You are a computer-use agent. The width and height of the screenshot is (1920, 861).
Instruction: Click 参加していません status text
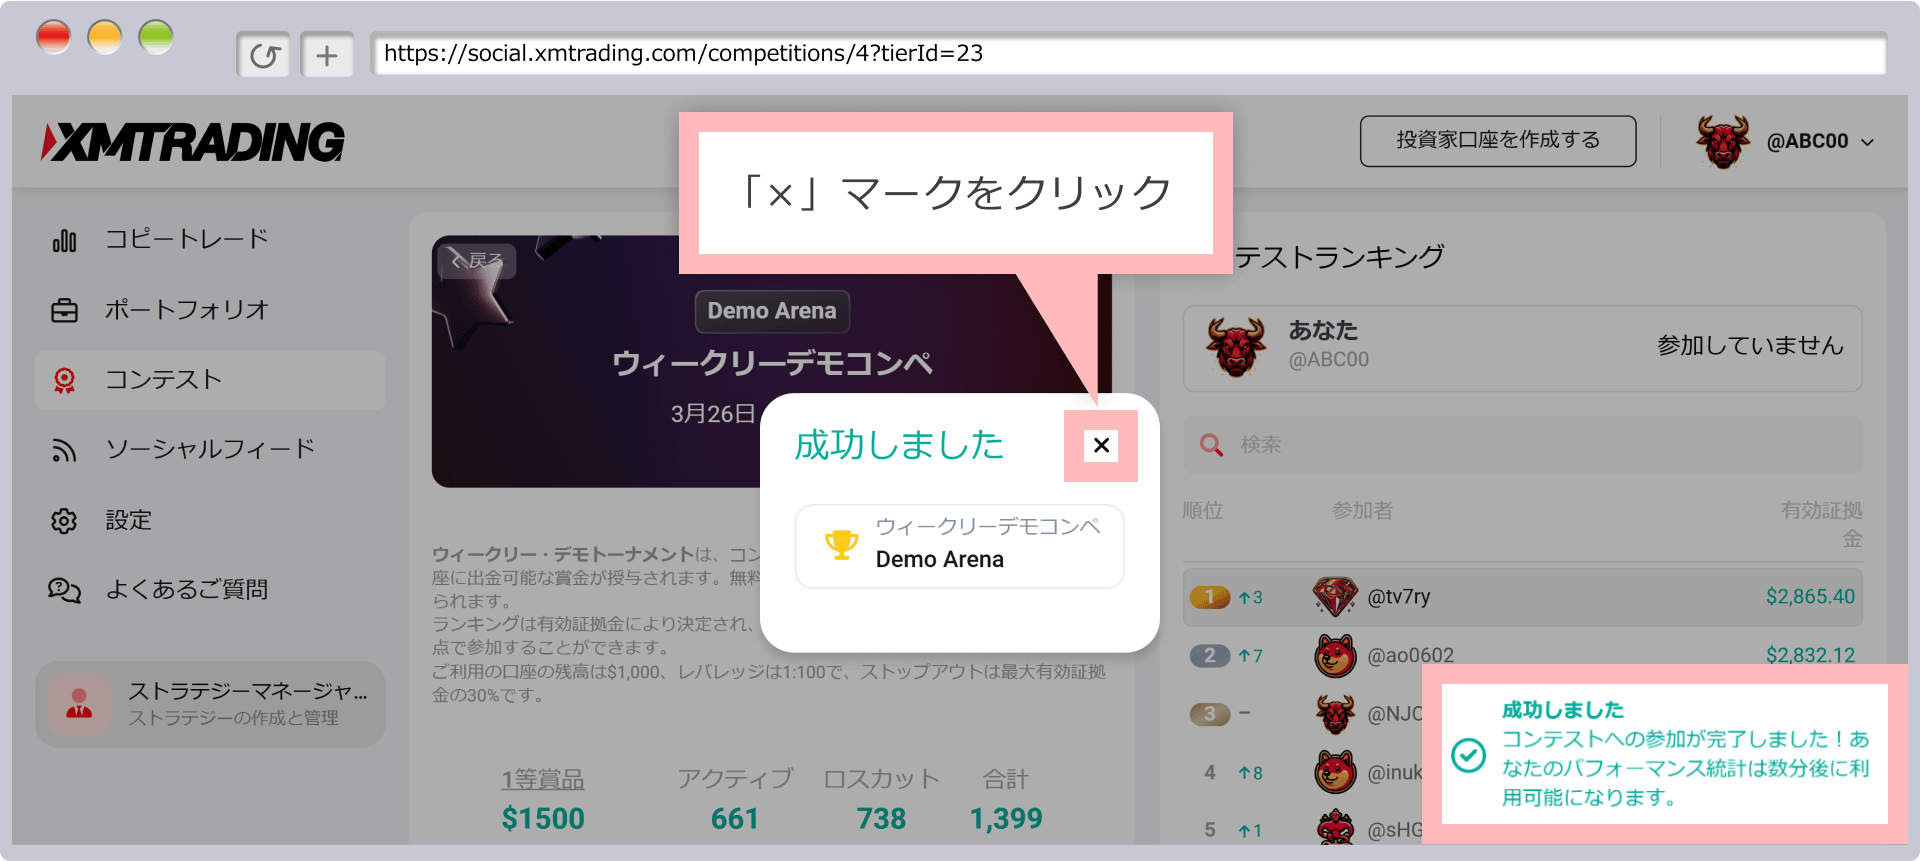tap(1750, 346)
